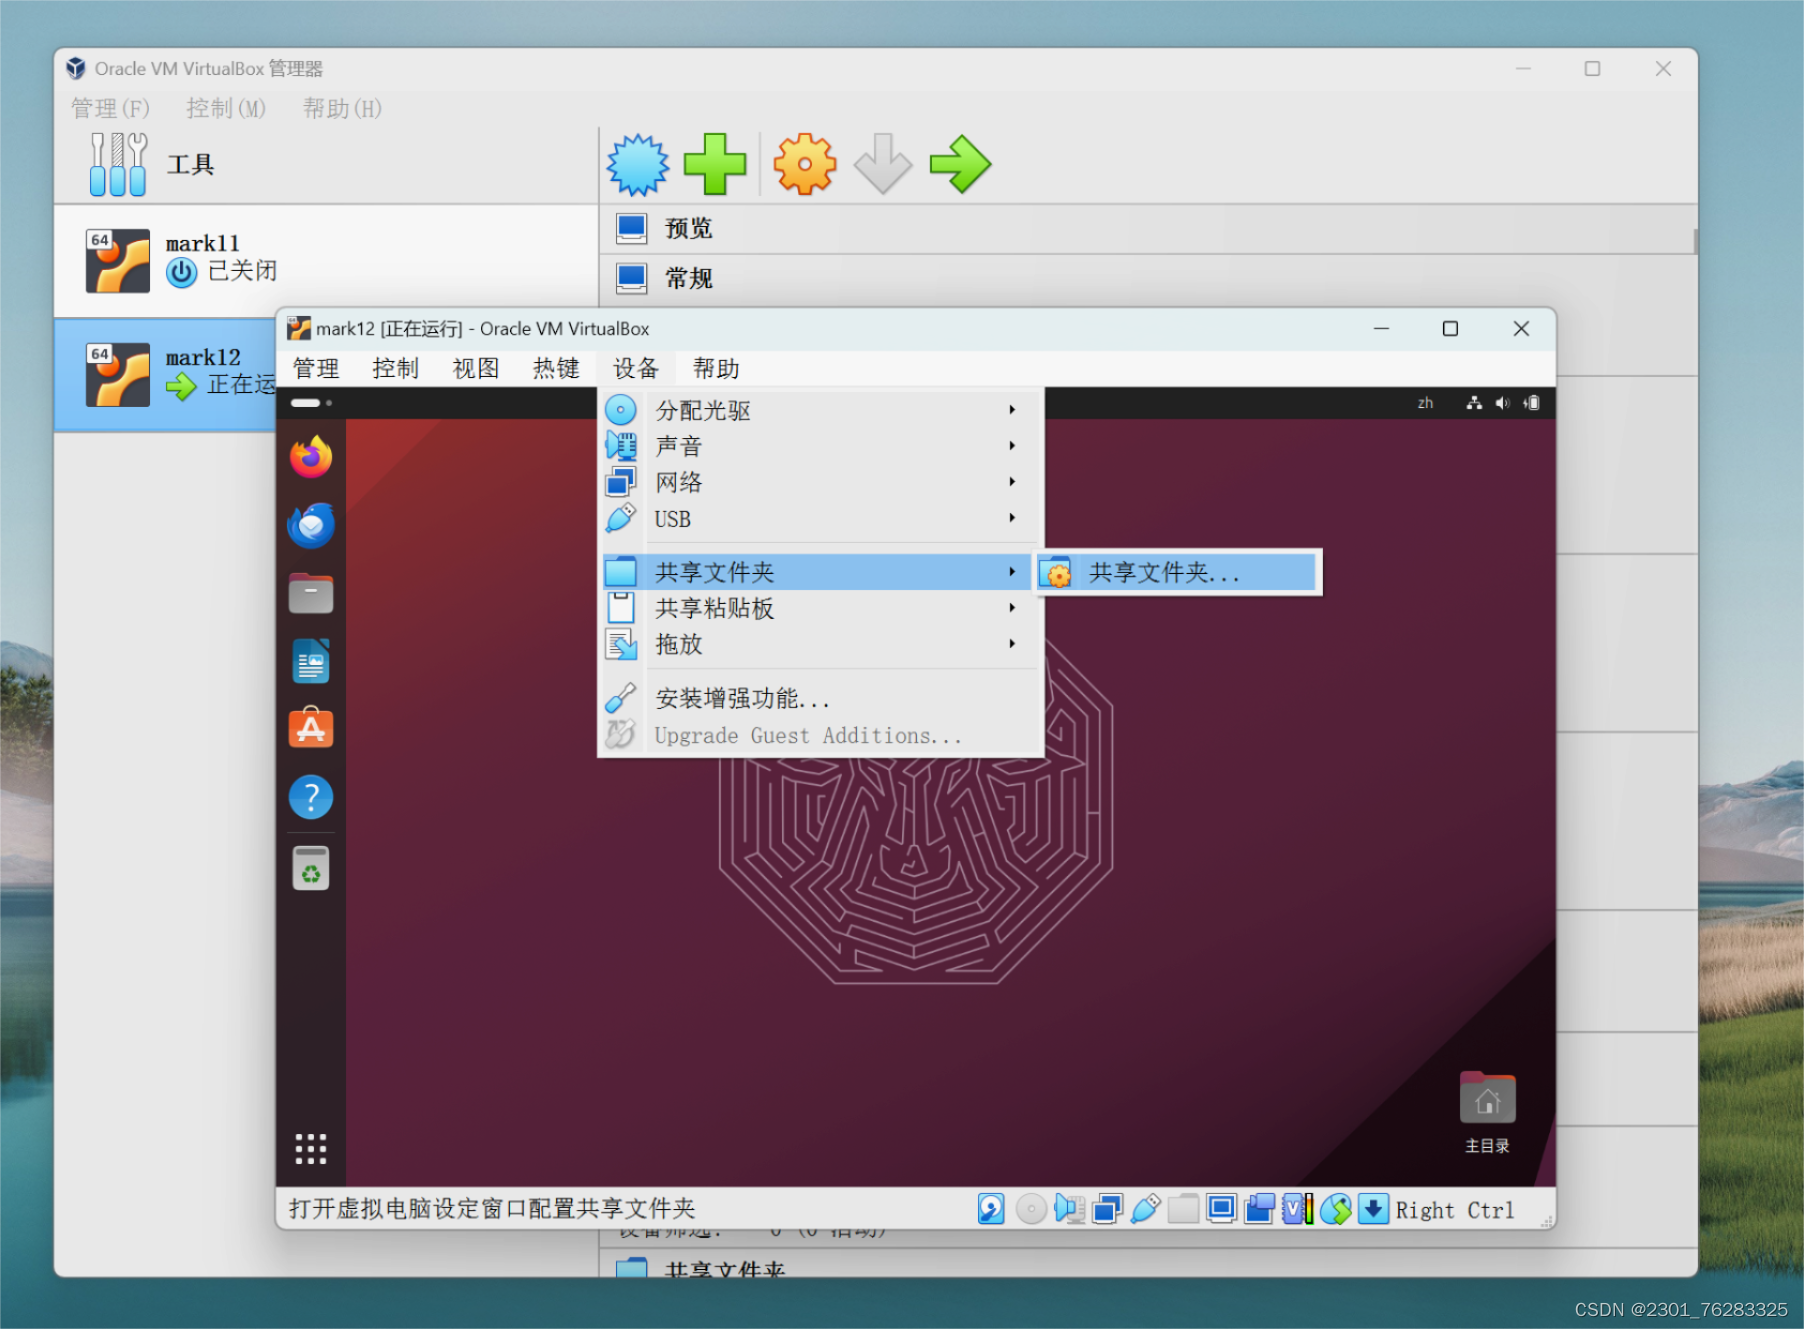Click the network adapter icon in the status bar
Image resolution: width=1804 pixels, height=1329 pixels.
[x=1107, y=1209]
